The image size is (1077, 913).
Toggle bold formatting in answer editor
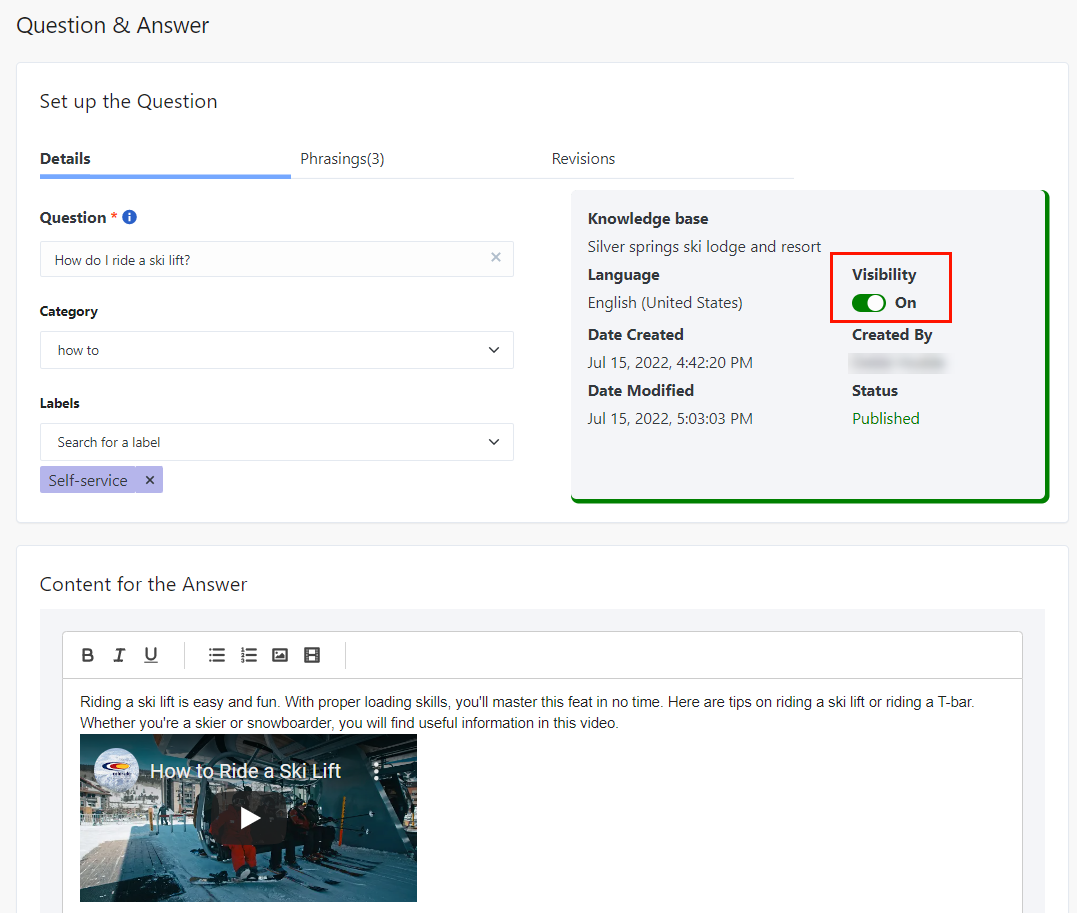pyautogui.click(x=87, y=655)
